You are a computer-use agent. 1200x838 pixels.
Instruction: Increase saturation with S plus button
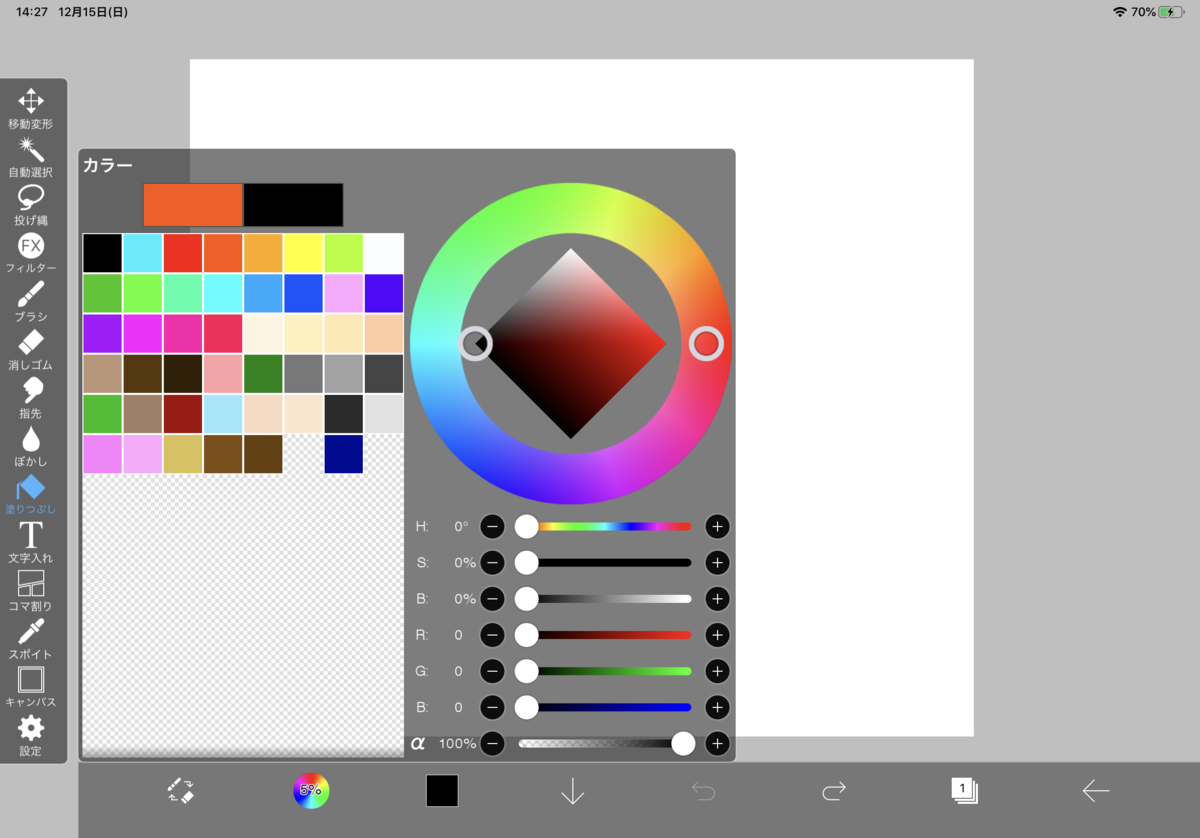pyautogui.click(x=716, y=562)
